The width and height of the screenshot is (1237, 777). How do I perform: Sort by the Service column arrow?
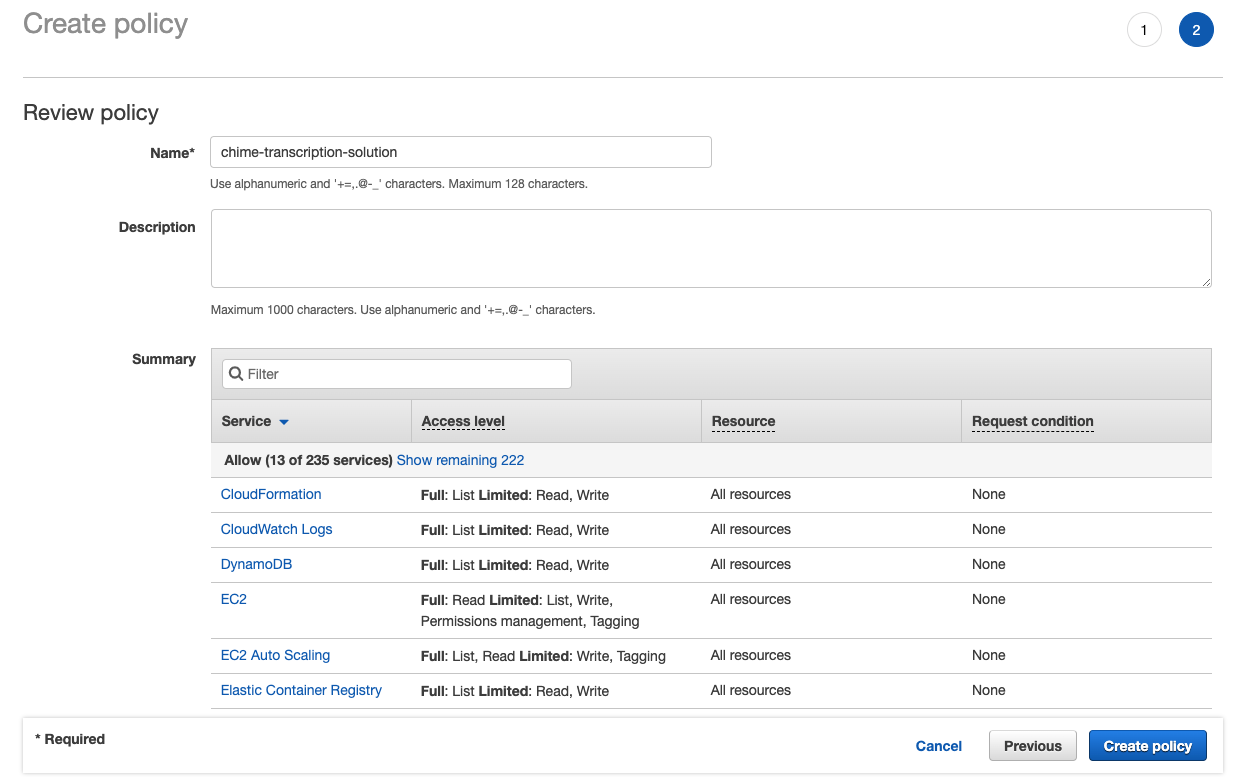tap(284, 422)
